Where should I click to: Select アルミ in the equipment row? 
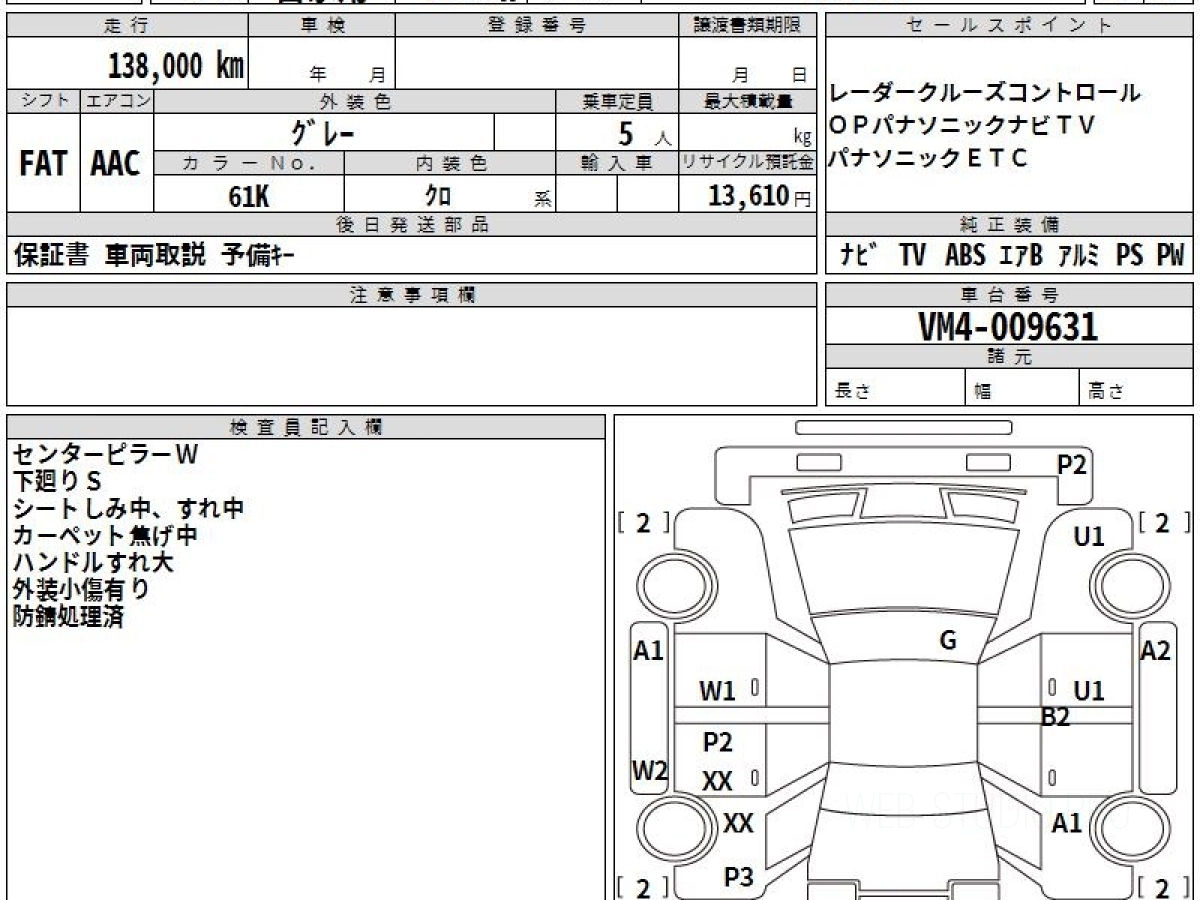point(1077,256)
